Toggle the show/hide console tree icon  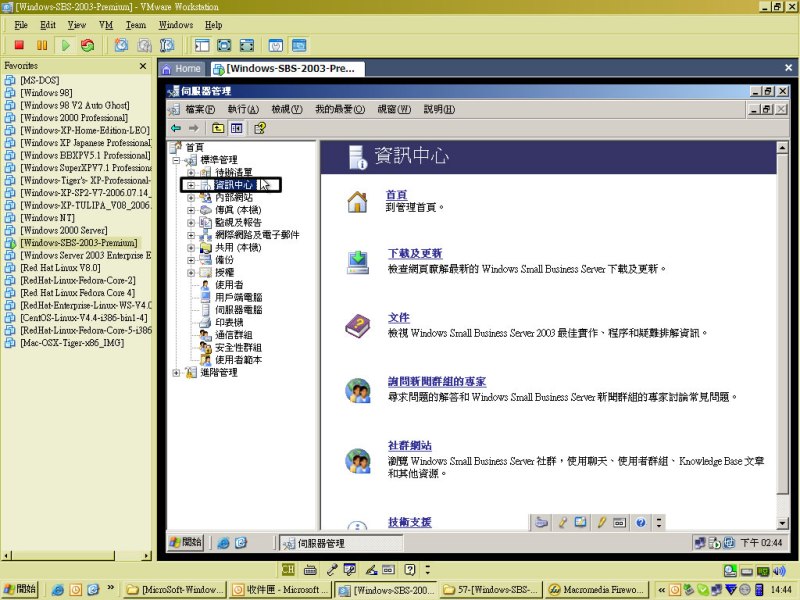pyautogui.click(x=236, y=128)
